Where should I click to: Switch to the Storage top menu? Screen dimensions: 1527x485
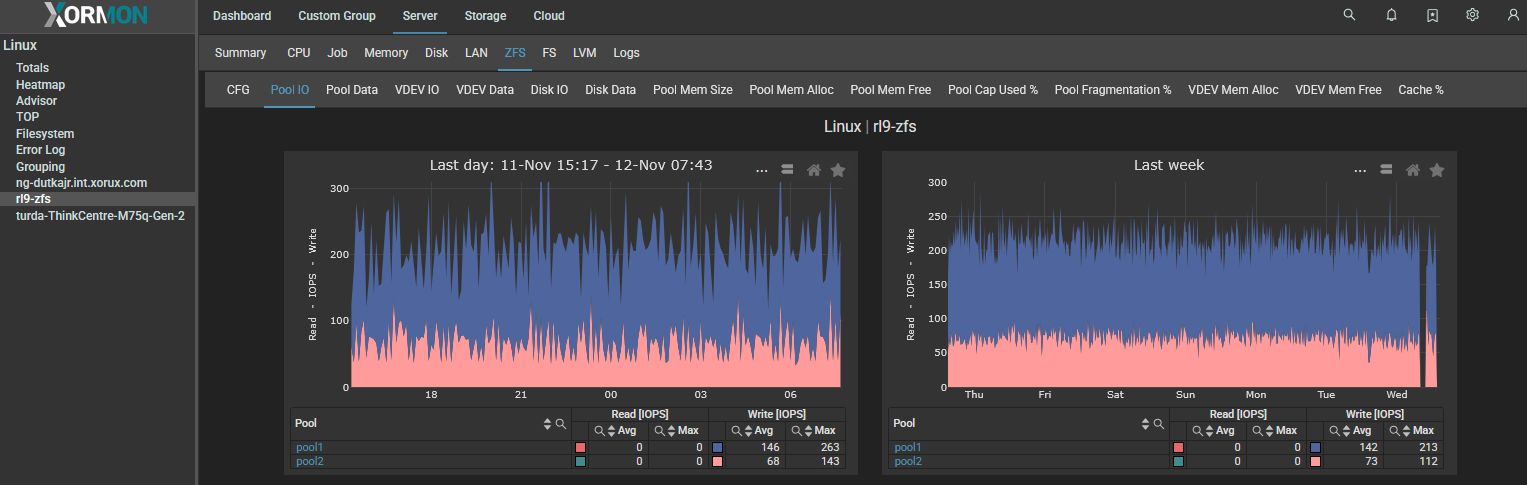[x=485, y=16]
